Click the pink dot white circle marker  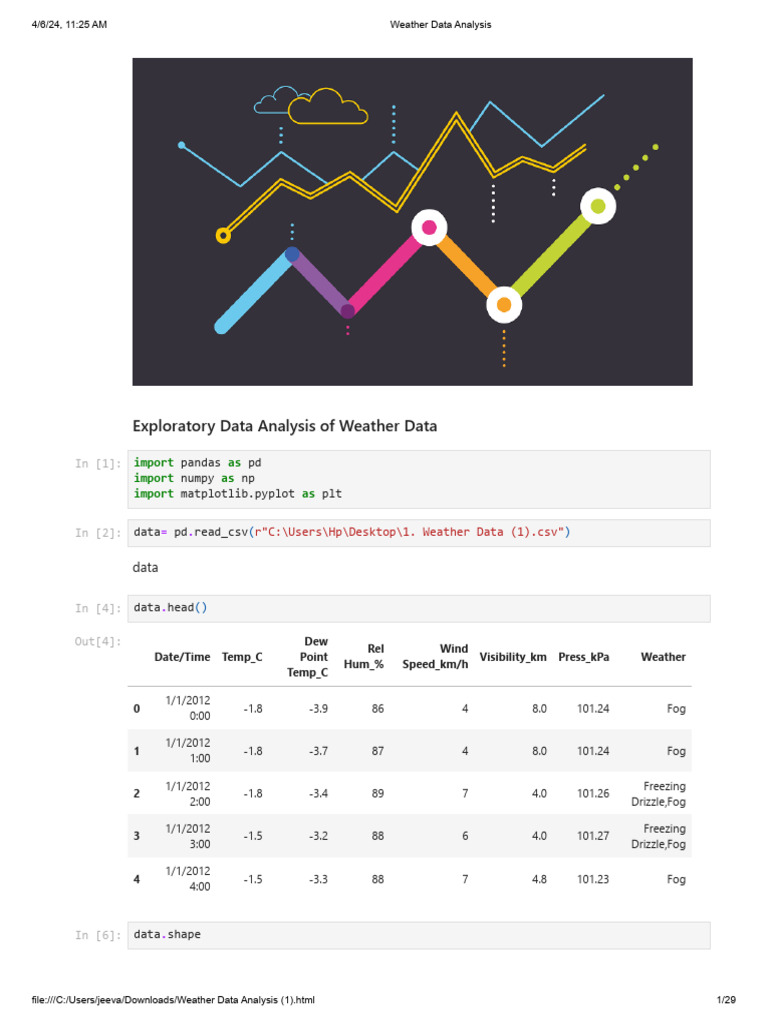[x=429, y=227]
